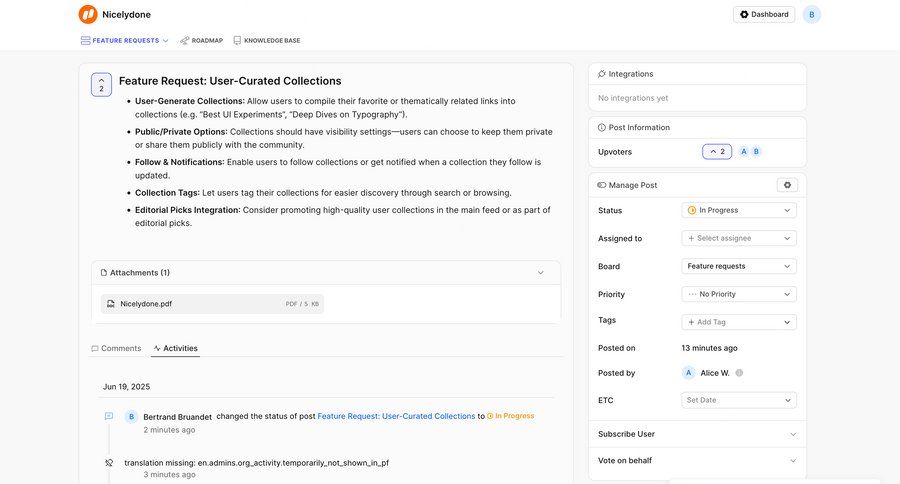The height and width of the screenshot is (484, 900).
Task: Click the comment icon next to Bertrand's activity
Action: click(x=109, y=416)
